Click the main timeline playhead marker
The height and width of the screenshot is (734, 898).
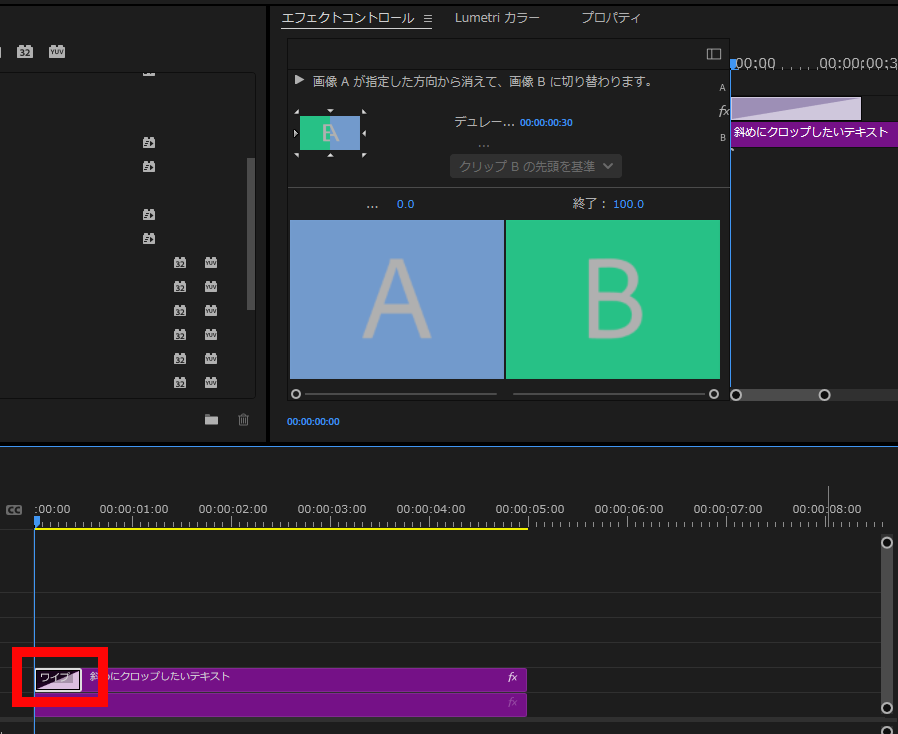[37, 522]
